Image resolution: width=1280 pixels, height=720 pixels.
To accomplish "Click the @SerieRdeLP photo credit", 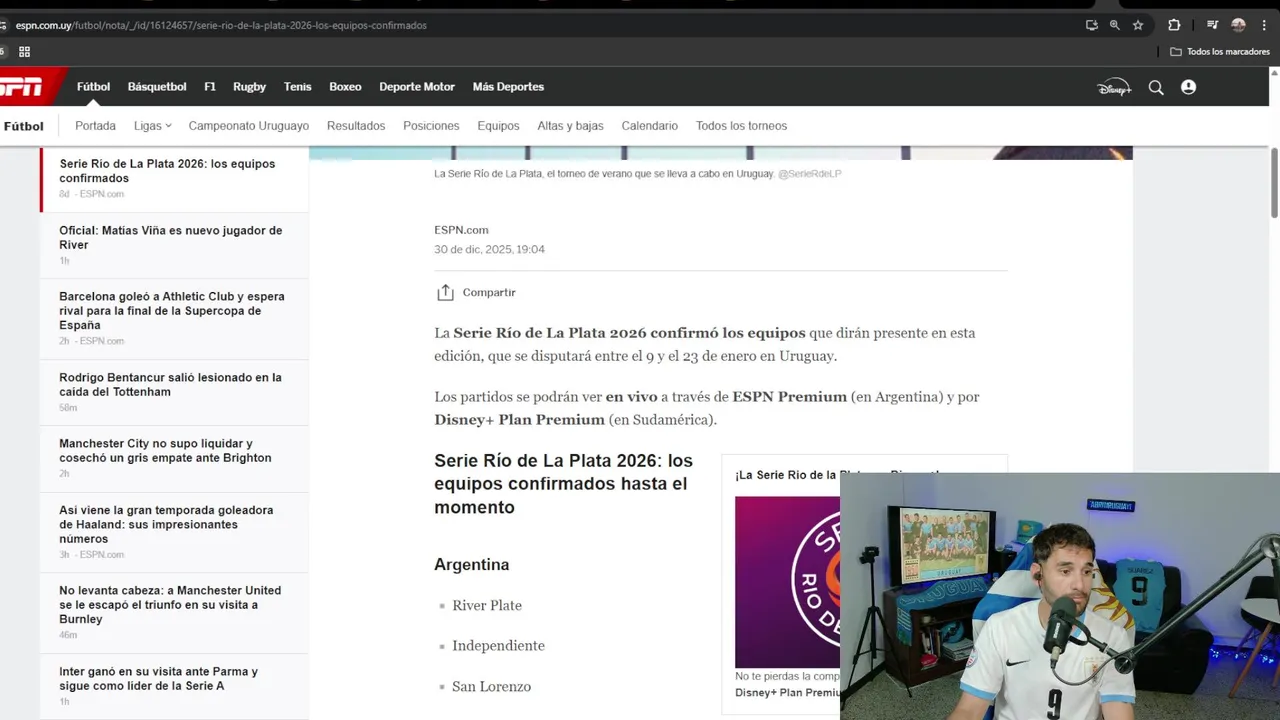I will (810, 174).
